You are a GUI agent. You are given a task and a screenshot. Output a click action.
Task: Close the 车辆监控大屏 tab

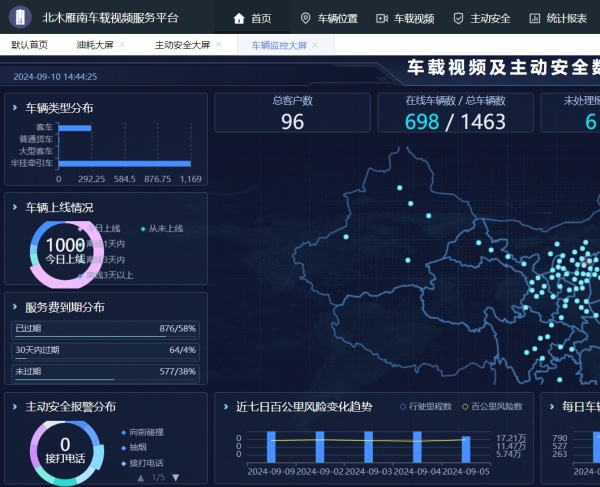click(x=315, y=45)
